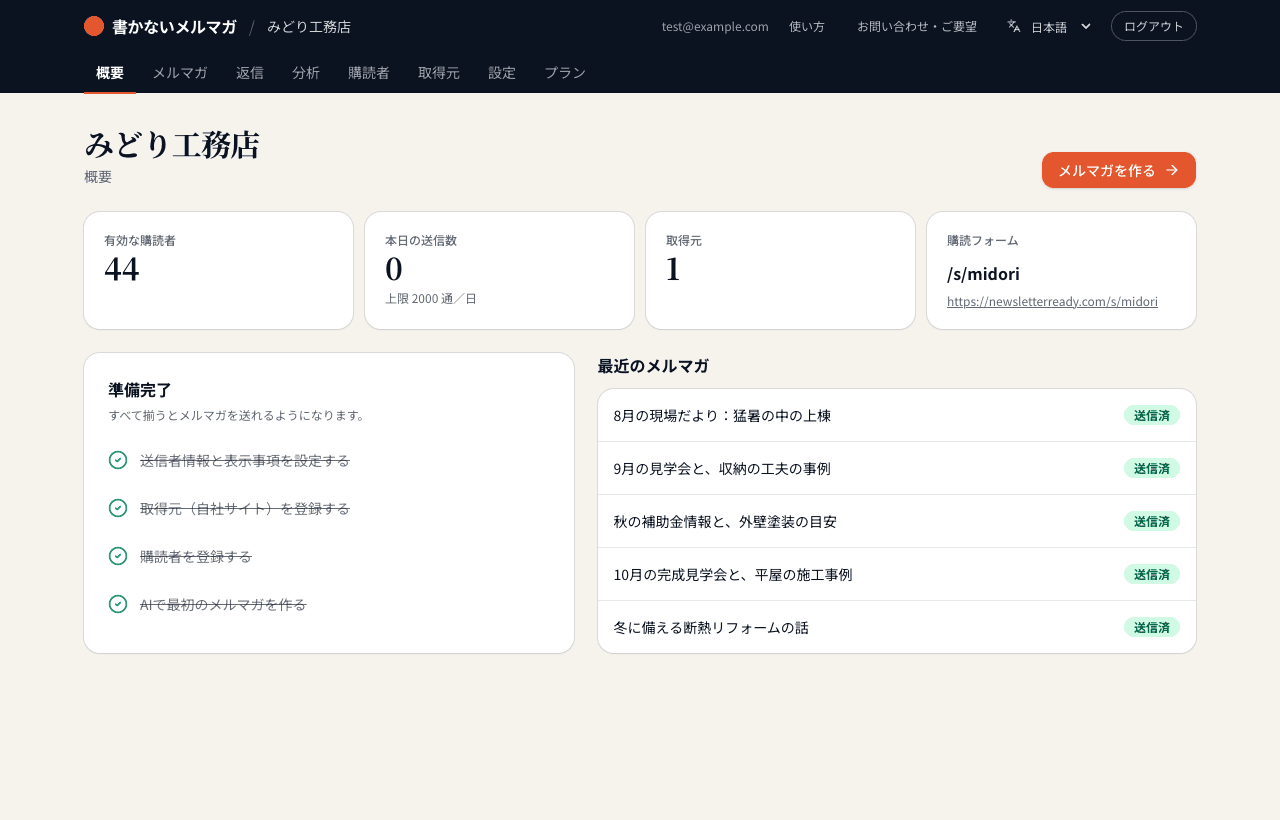Open newsletter 8月の現場だより：猛暑の中の上棟

(897, 415)
